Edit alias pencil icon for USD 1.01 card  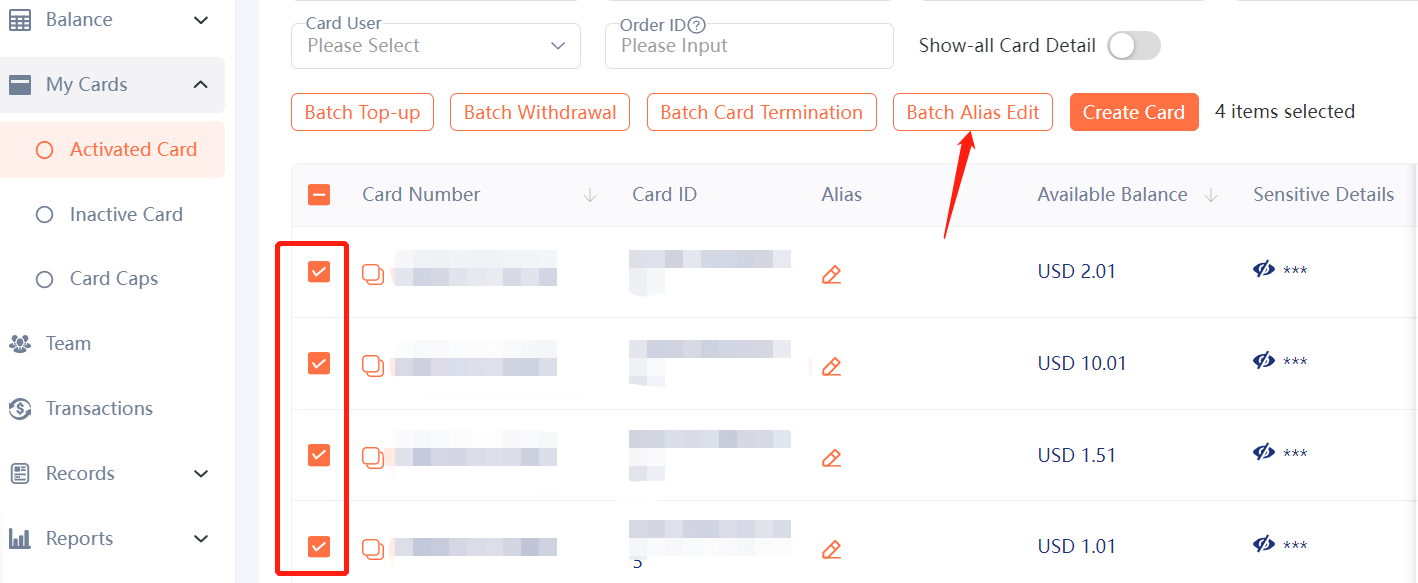(x=831, y=549)
